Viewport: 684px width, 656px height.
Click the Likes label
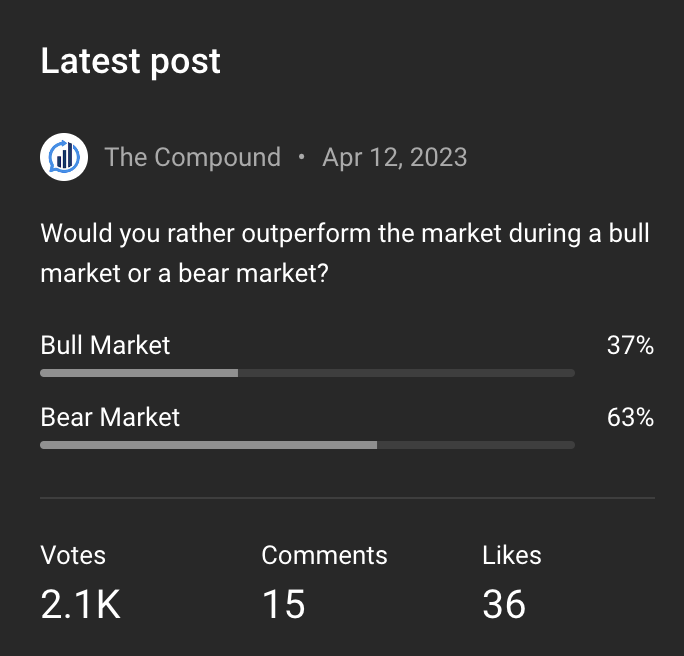pos(512,555)
